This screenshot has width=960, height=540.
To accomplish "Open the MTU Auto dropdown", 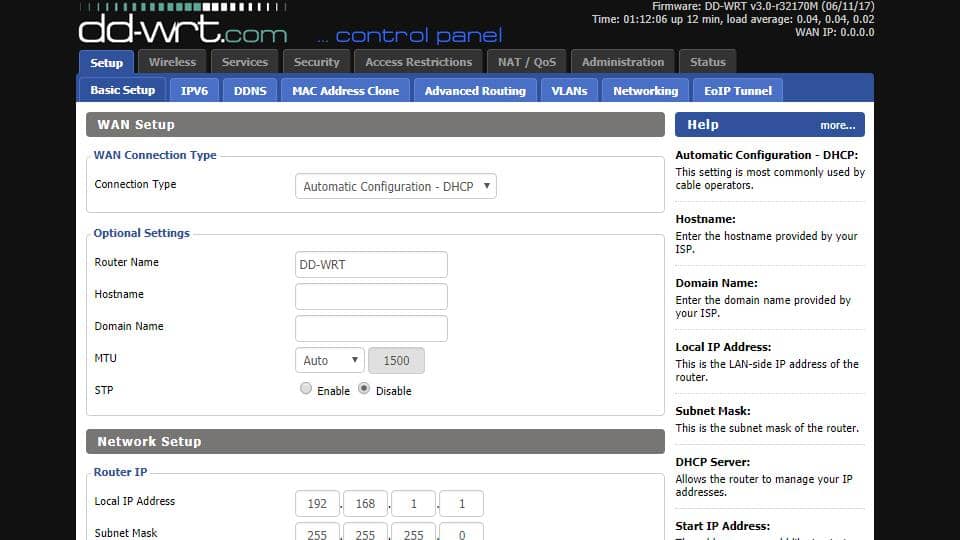I will pyautogui.click(x=329, y=360).
